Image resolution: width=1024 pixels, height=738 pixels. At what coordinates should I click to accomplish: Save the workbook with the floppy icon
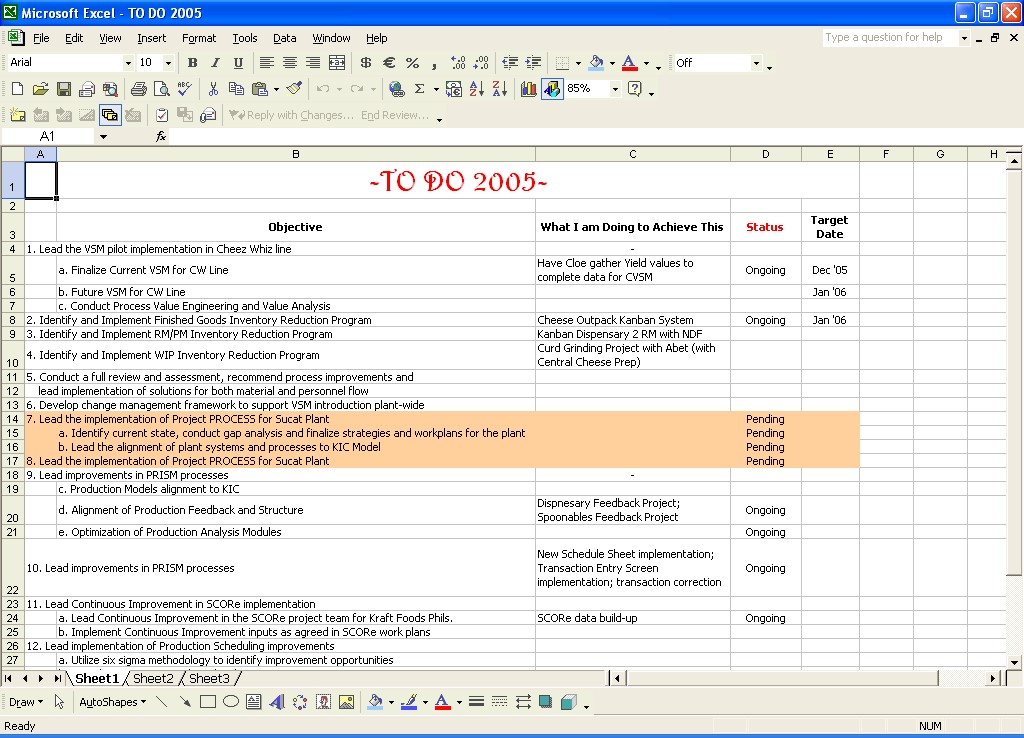point(63,89)
